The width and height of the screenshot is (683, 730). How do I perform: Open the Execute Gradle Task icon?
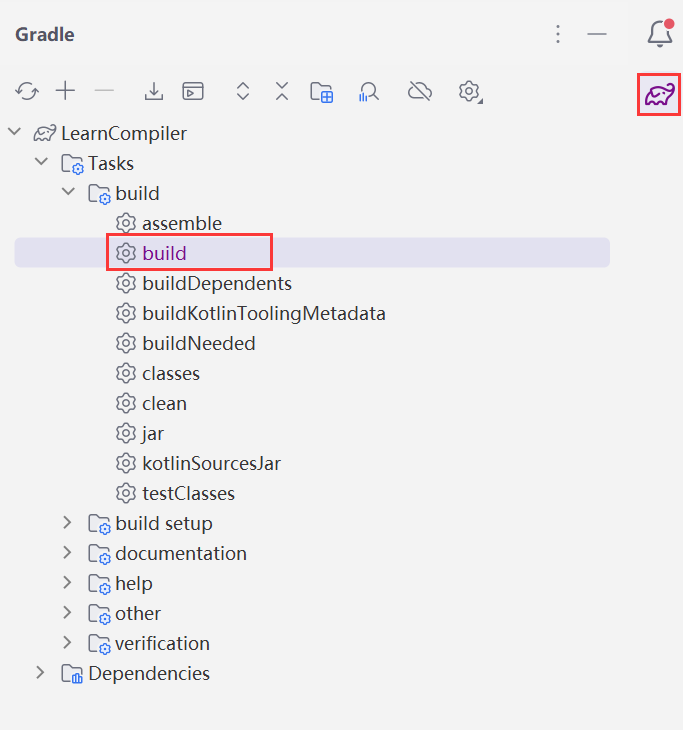[193, 92]
